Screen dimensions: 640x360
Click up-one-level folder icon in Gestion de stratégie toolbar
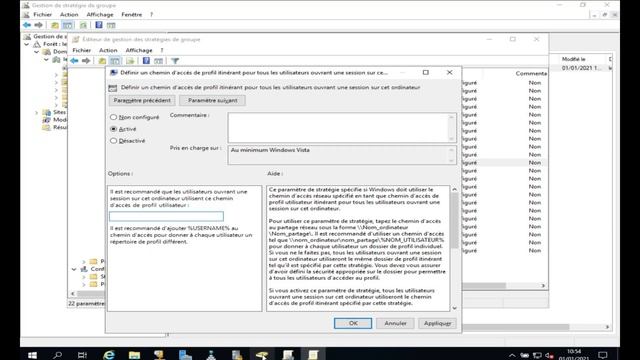pyautogui.click(x=55, y=25)
